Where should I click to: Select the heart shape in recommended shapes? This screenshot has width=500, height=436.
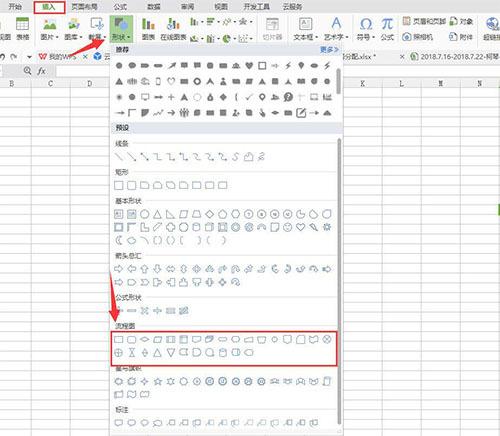(x=249, y=66)
